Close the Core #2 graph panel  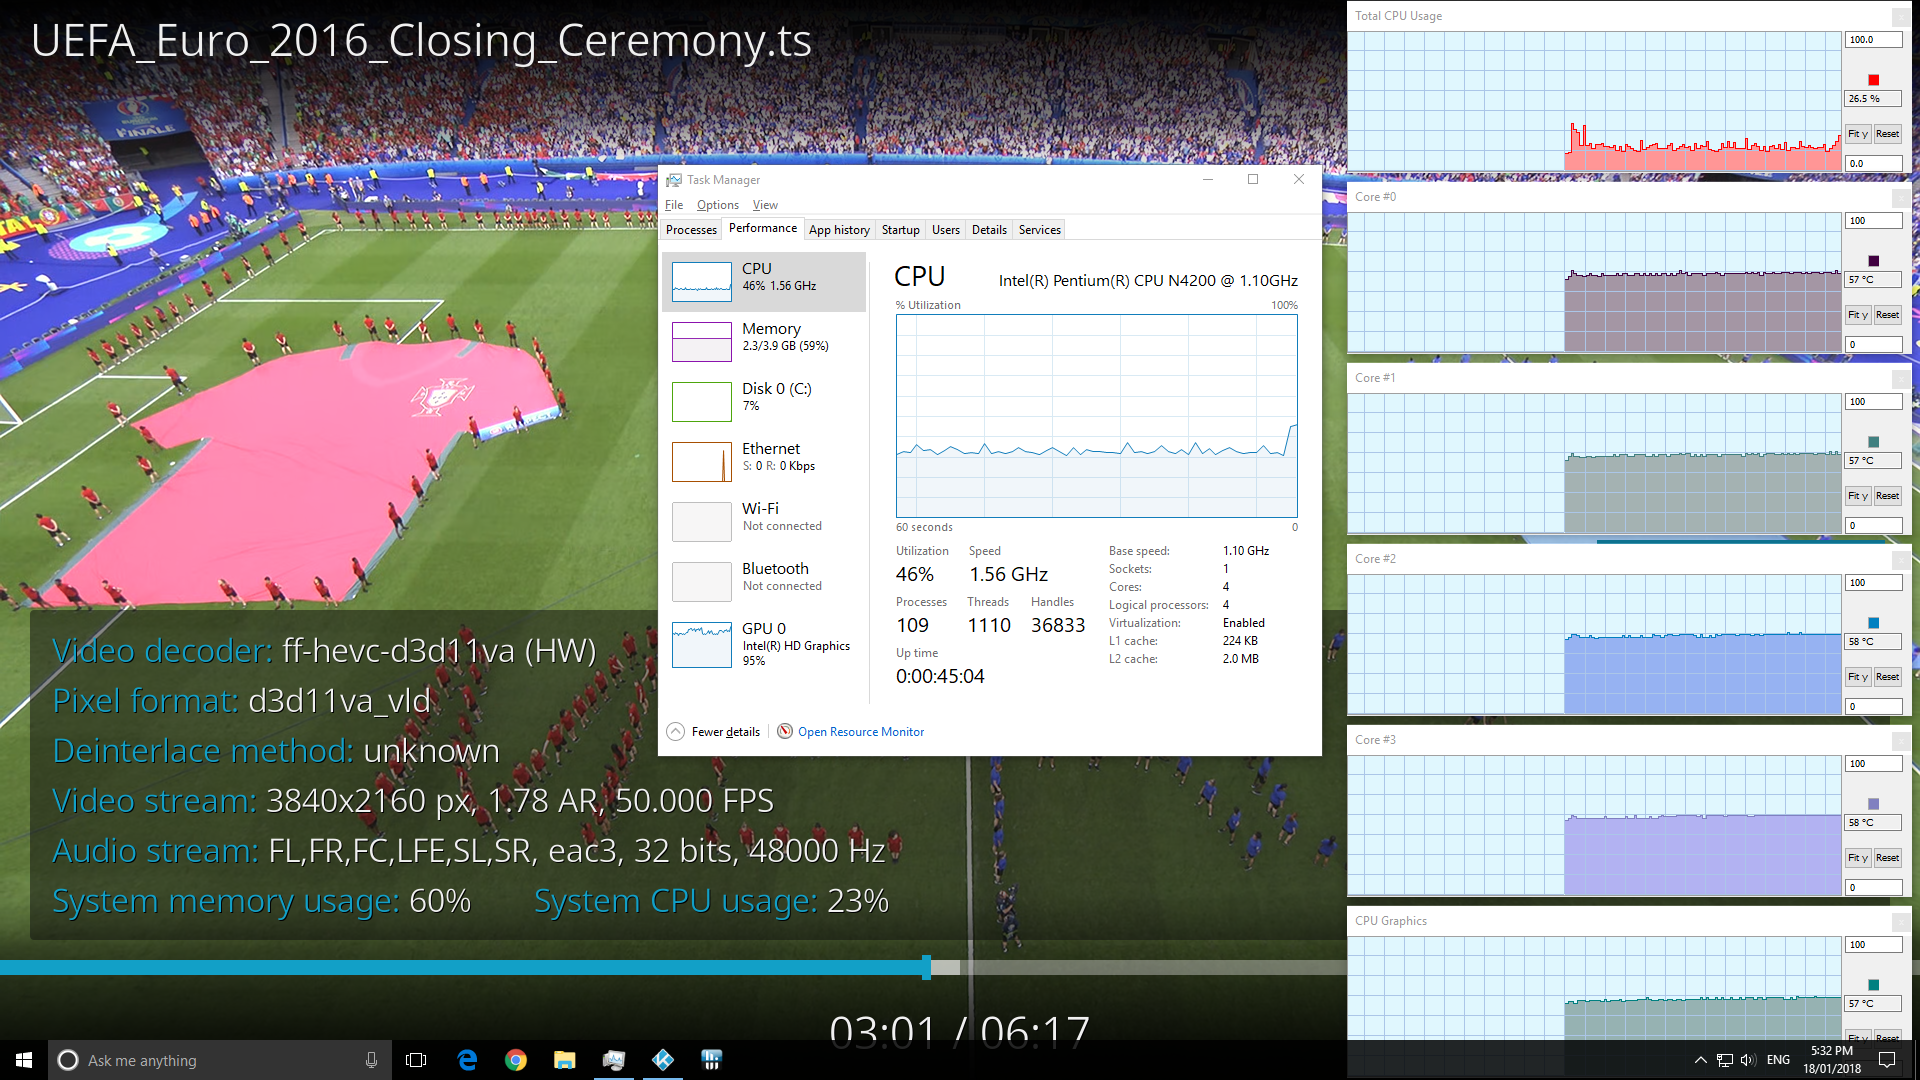pyautogui.click(x=1901, y=559)
